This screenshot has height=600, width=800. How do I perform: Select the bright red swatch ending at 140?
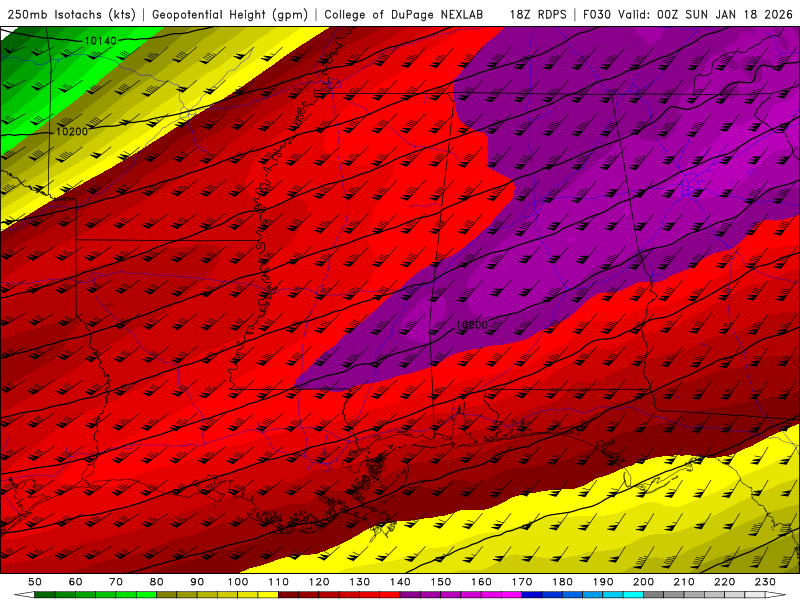tap(390, 595)
